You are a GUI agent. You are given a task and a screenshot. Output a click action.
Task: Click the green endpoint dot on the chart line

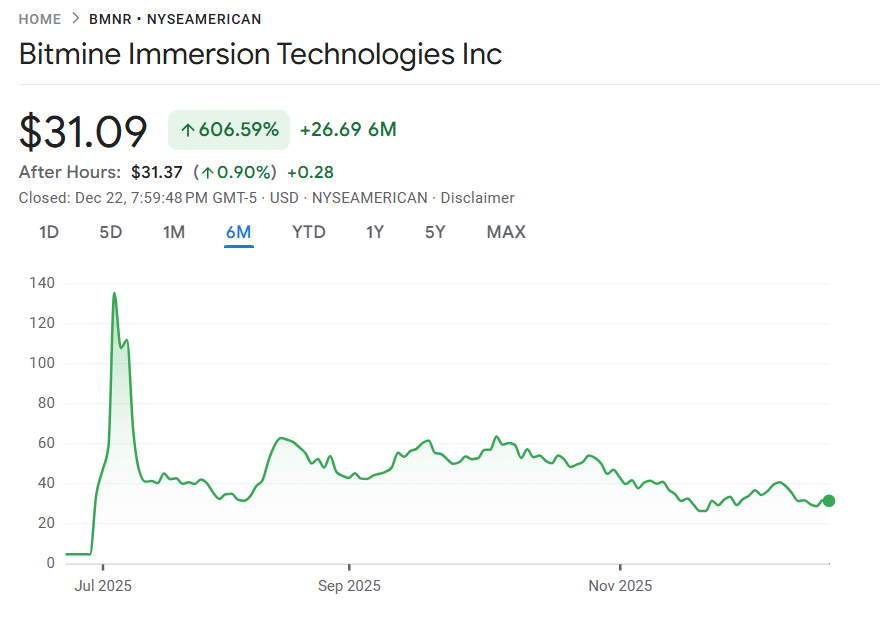tap(830, 502)
